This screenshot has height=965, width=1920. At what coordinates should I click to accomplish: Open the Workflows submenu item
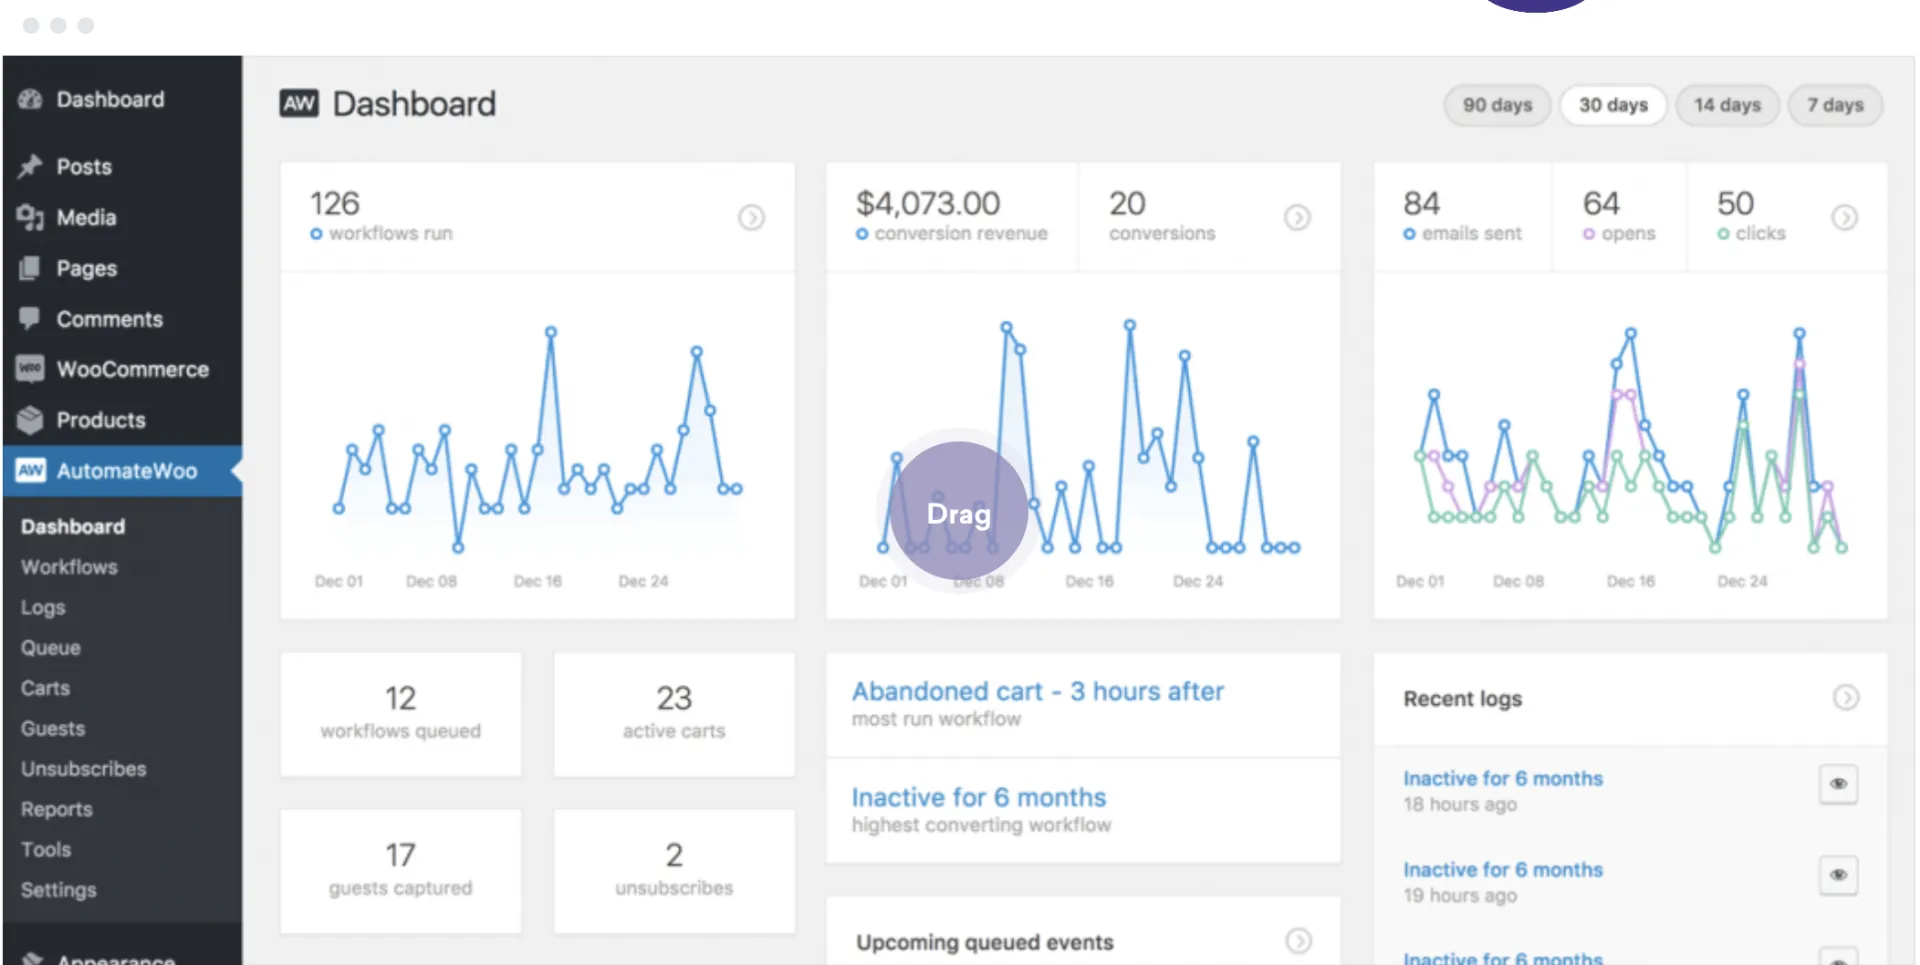(x=69, y=567)
